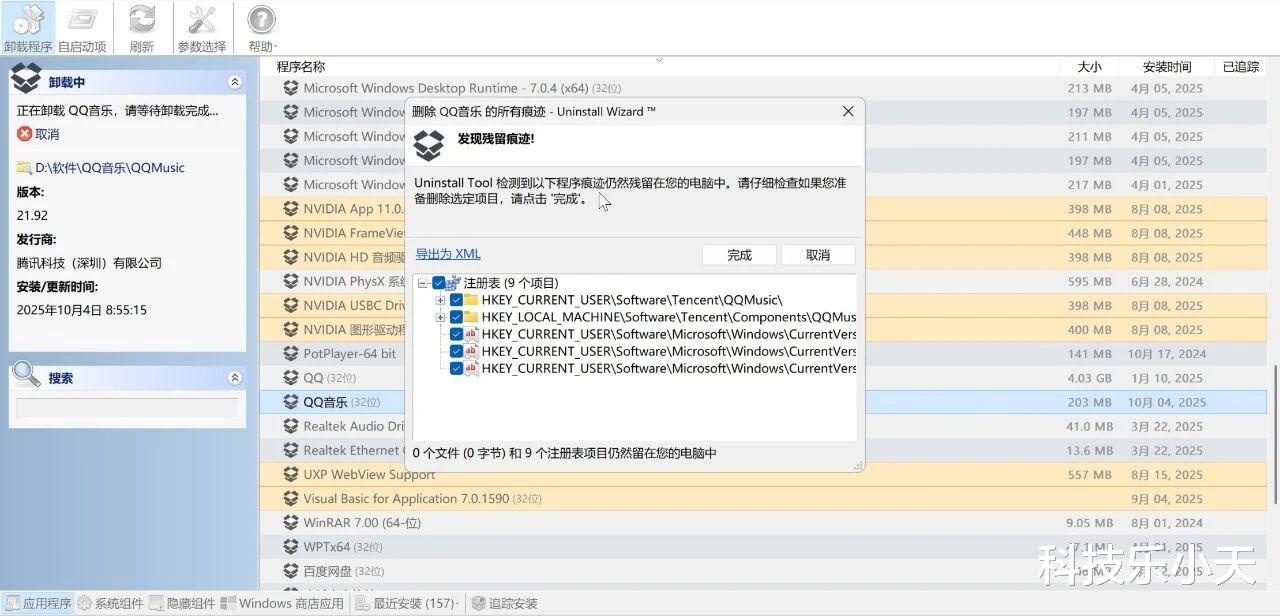The image size is (1280, 616).
Task: Expand the HKEY_CURRENT_USER\Software\Tencent\QQMusic node
Action: 440,300
